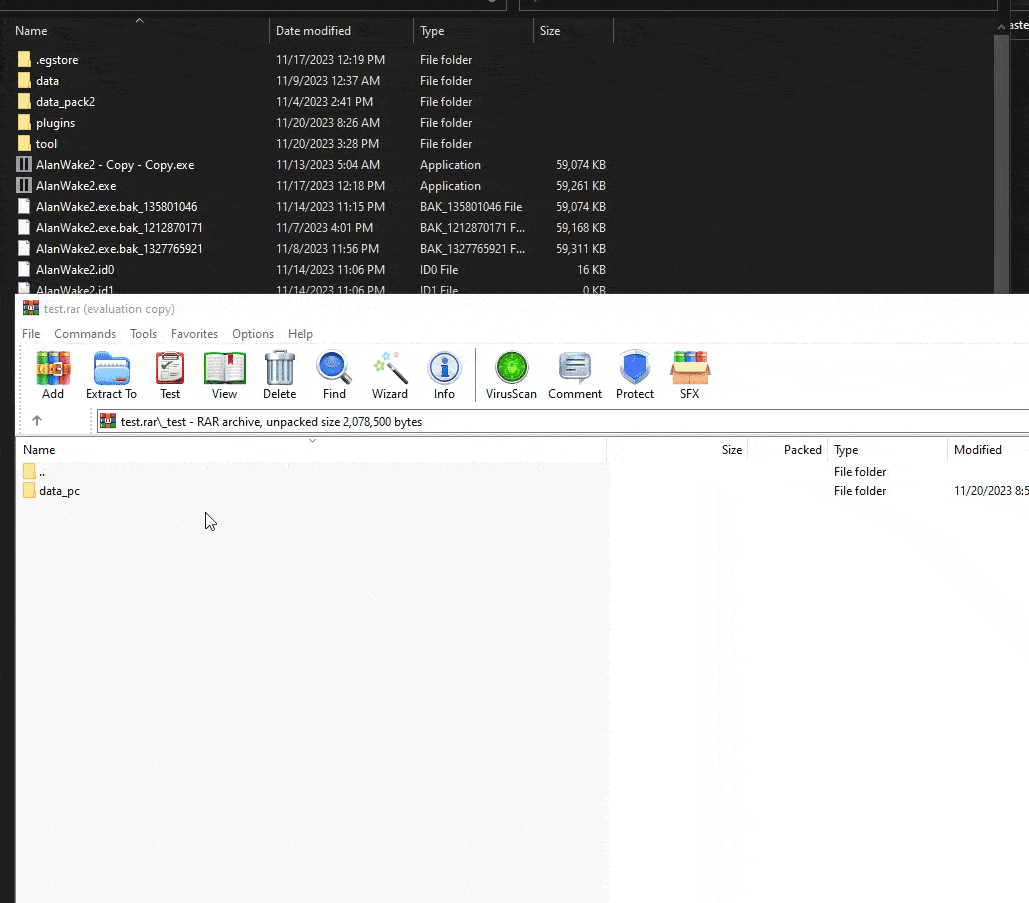Open the Favorites menu
Screen dimensions: 1029x903
[x=194, y=333]
